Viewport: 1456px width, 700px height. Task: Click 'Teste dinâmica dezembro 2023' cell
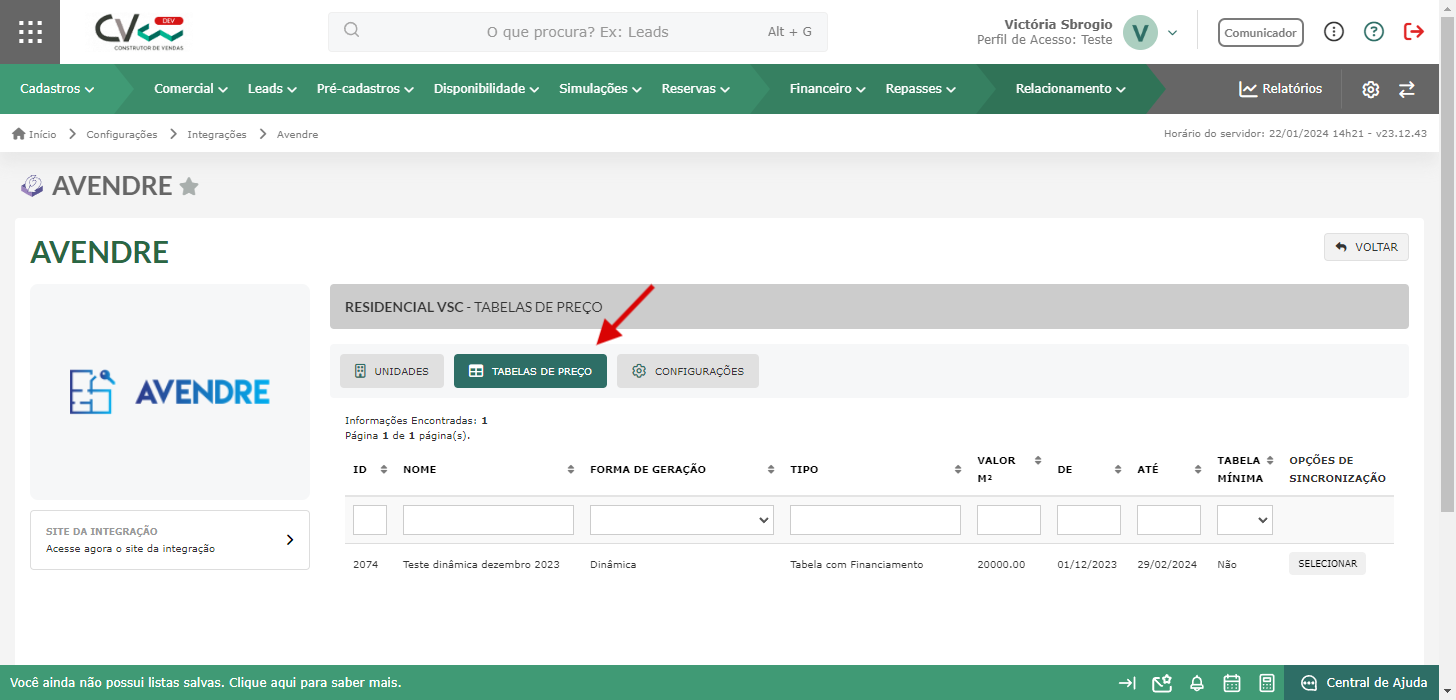click(481, 565)
